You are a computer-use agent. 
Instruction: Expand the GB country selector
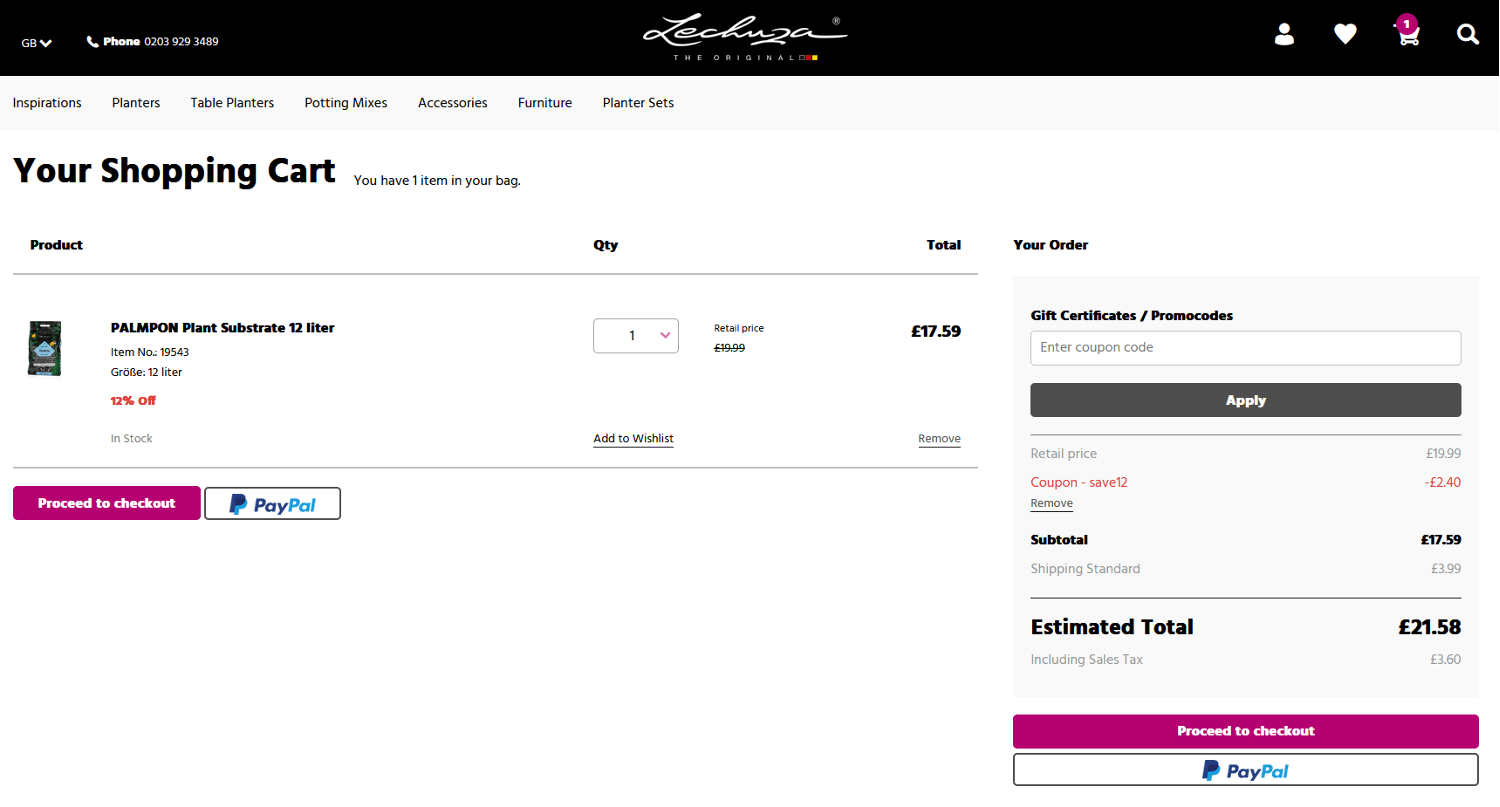pos(37,43)
